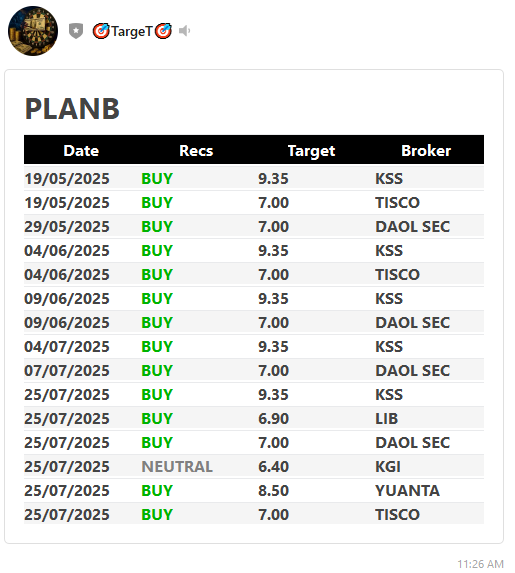Screen dimensions: 515x573
Task: Click the Broker column header
Action: coord(426,151)
